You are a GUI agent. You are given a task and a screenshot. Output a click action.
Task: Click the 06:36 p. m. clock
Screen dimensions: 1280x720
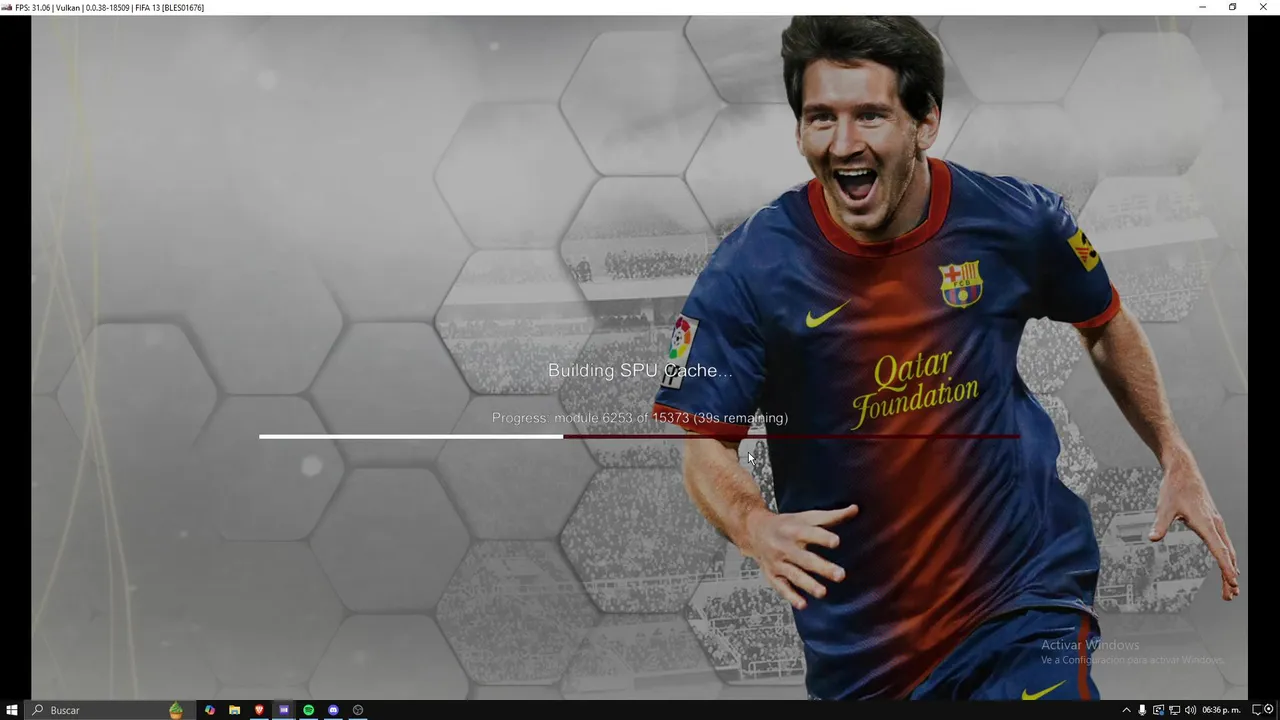click(x=1221, y=710)
